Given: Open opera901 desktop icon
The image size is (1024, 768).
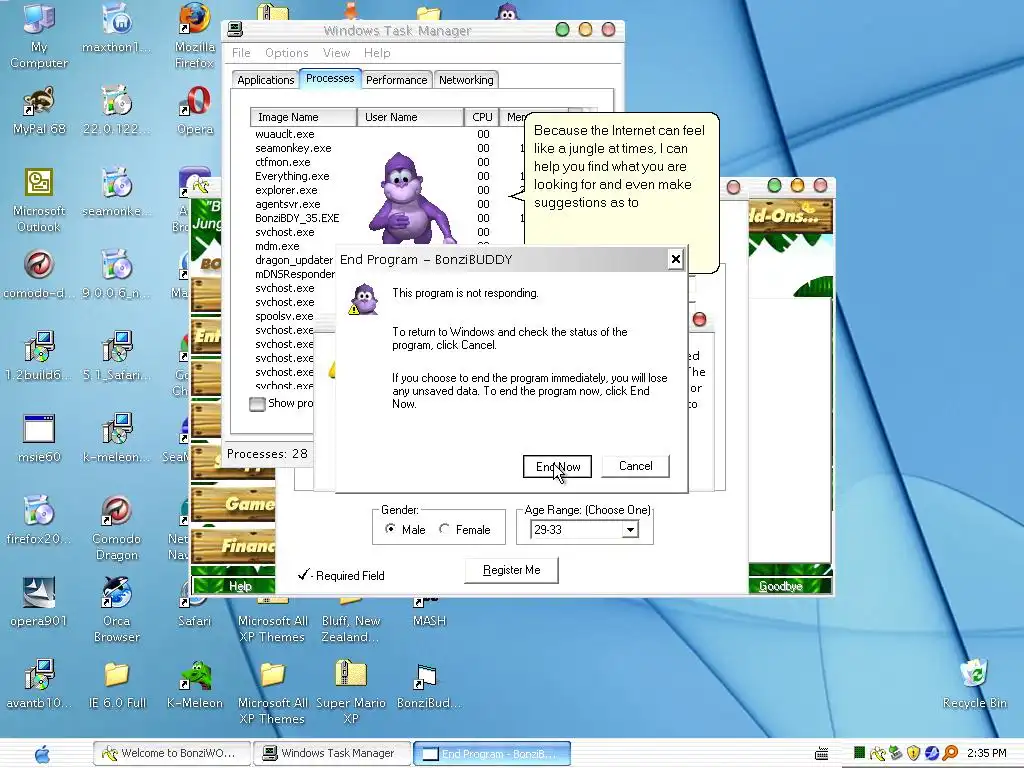Looking at the screenshot, I should pos(39,602).
